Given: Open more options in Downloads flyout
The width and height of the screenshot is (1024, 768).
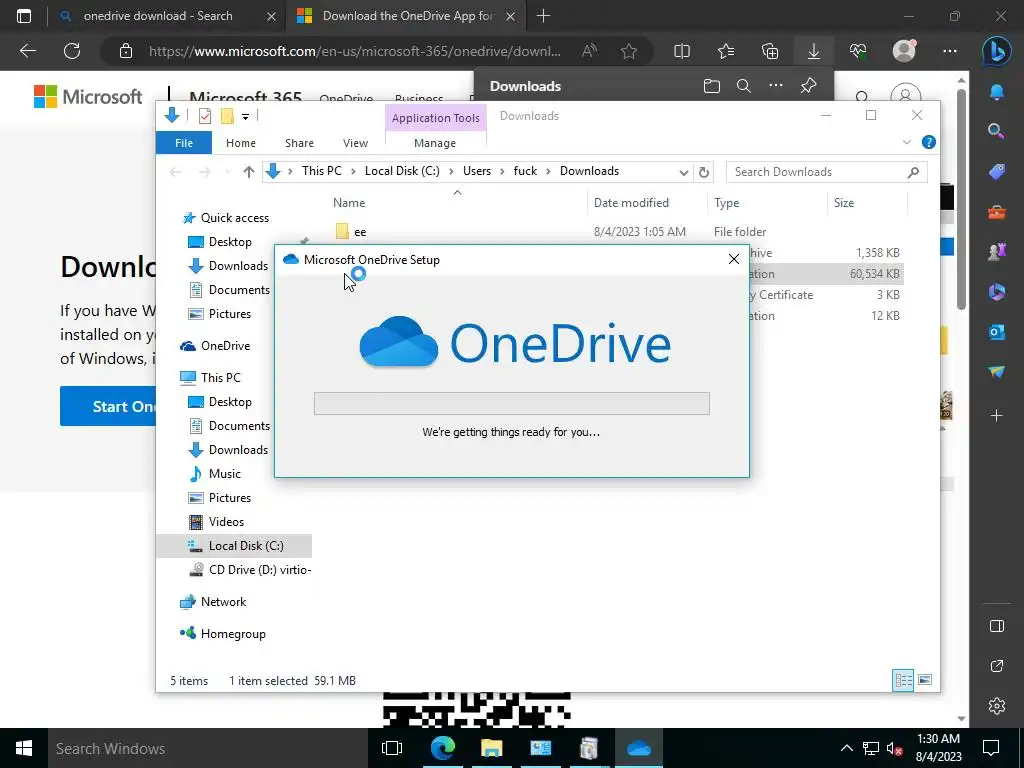Looking at the screenshot, I should [x=776, y=86].
